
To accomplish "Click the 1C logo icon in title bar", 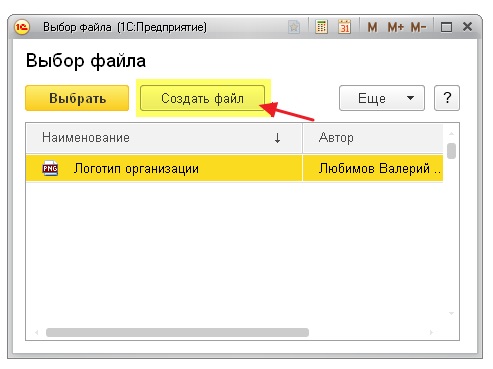I will pos(22,27).
